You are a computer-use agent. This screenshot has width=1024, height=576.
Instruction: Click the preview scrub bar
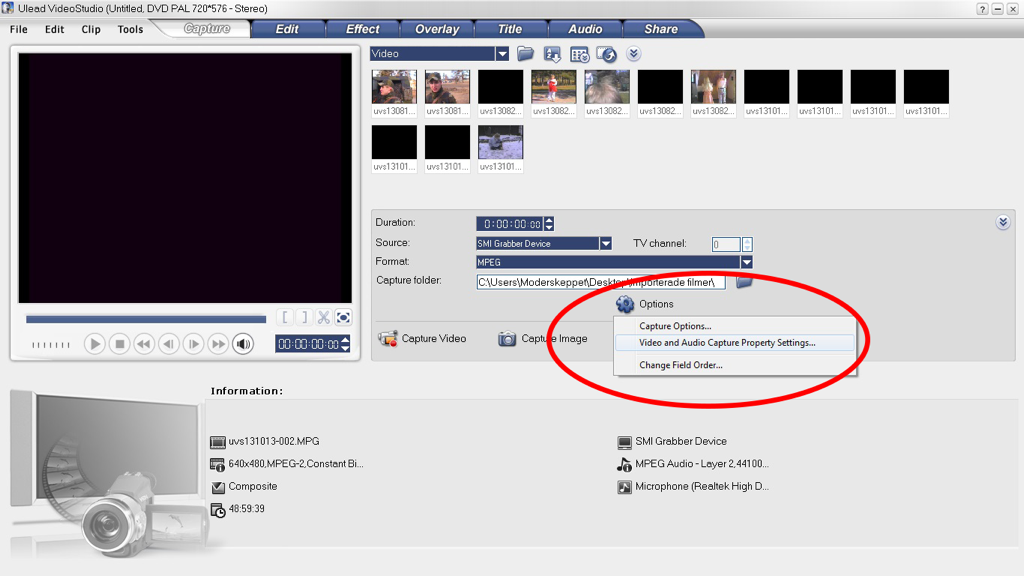[146, 319]
